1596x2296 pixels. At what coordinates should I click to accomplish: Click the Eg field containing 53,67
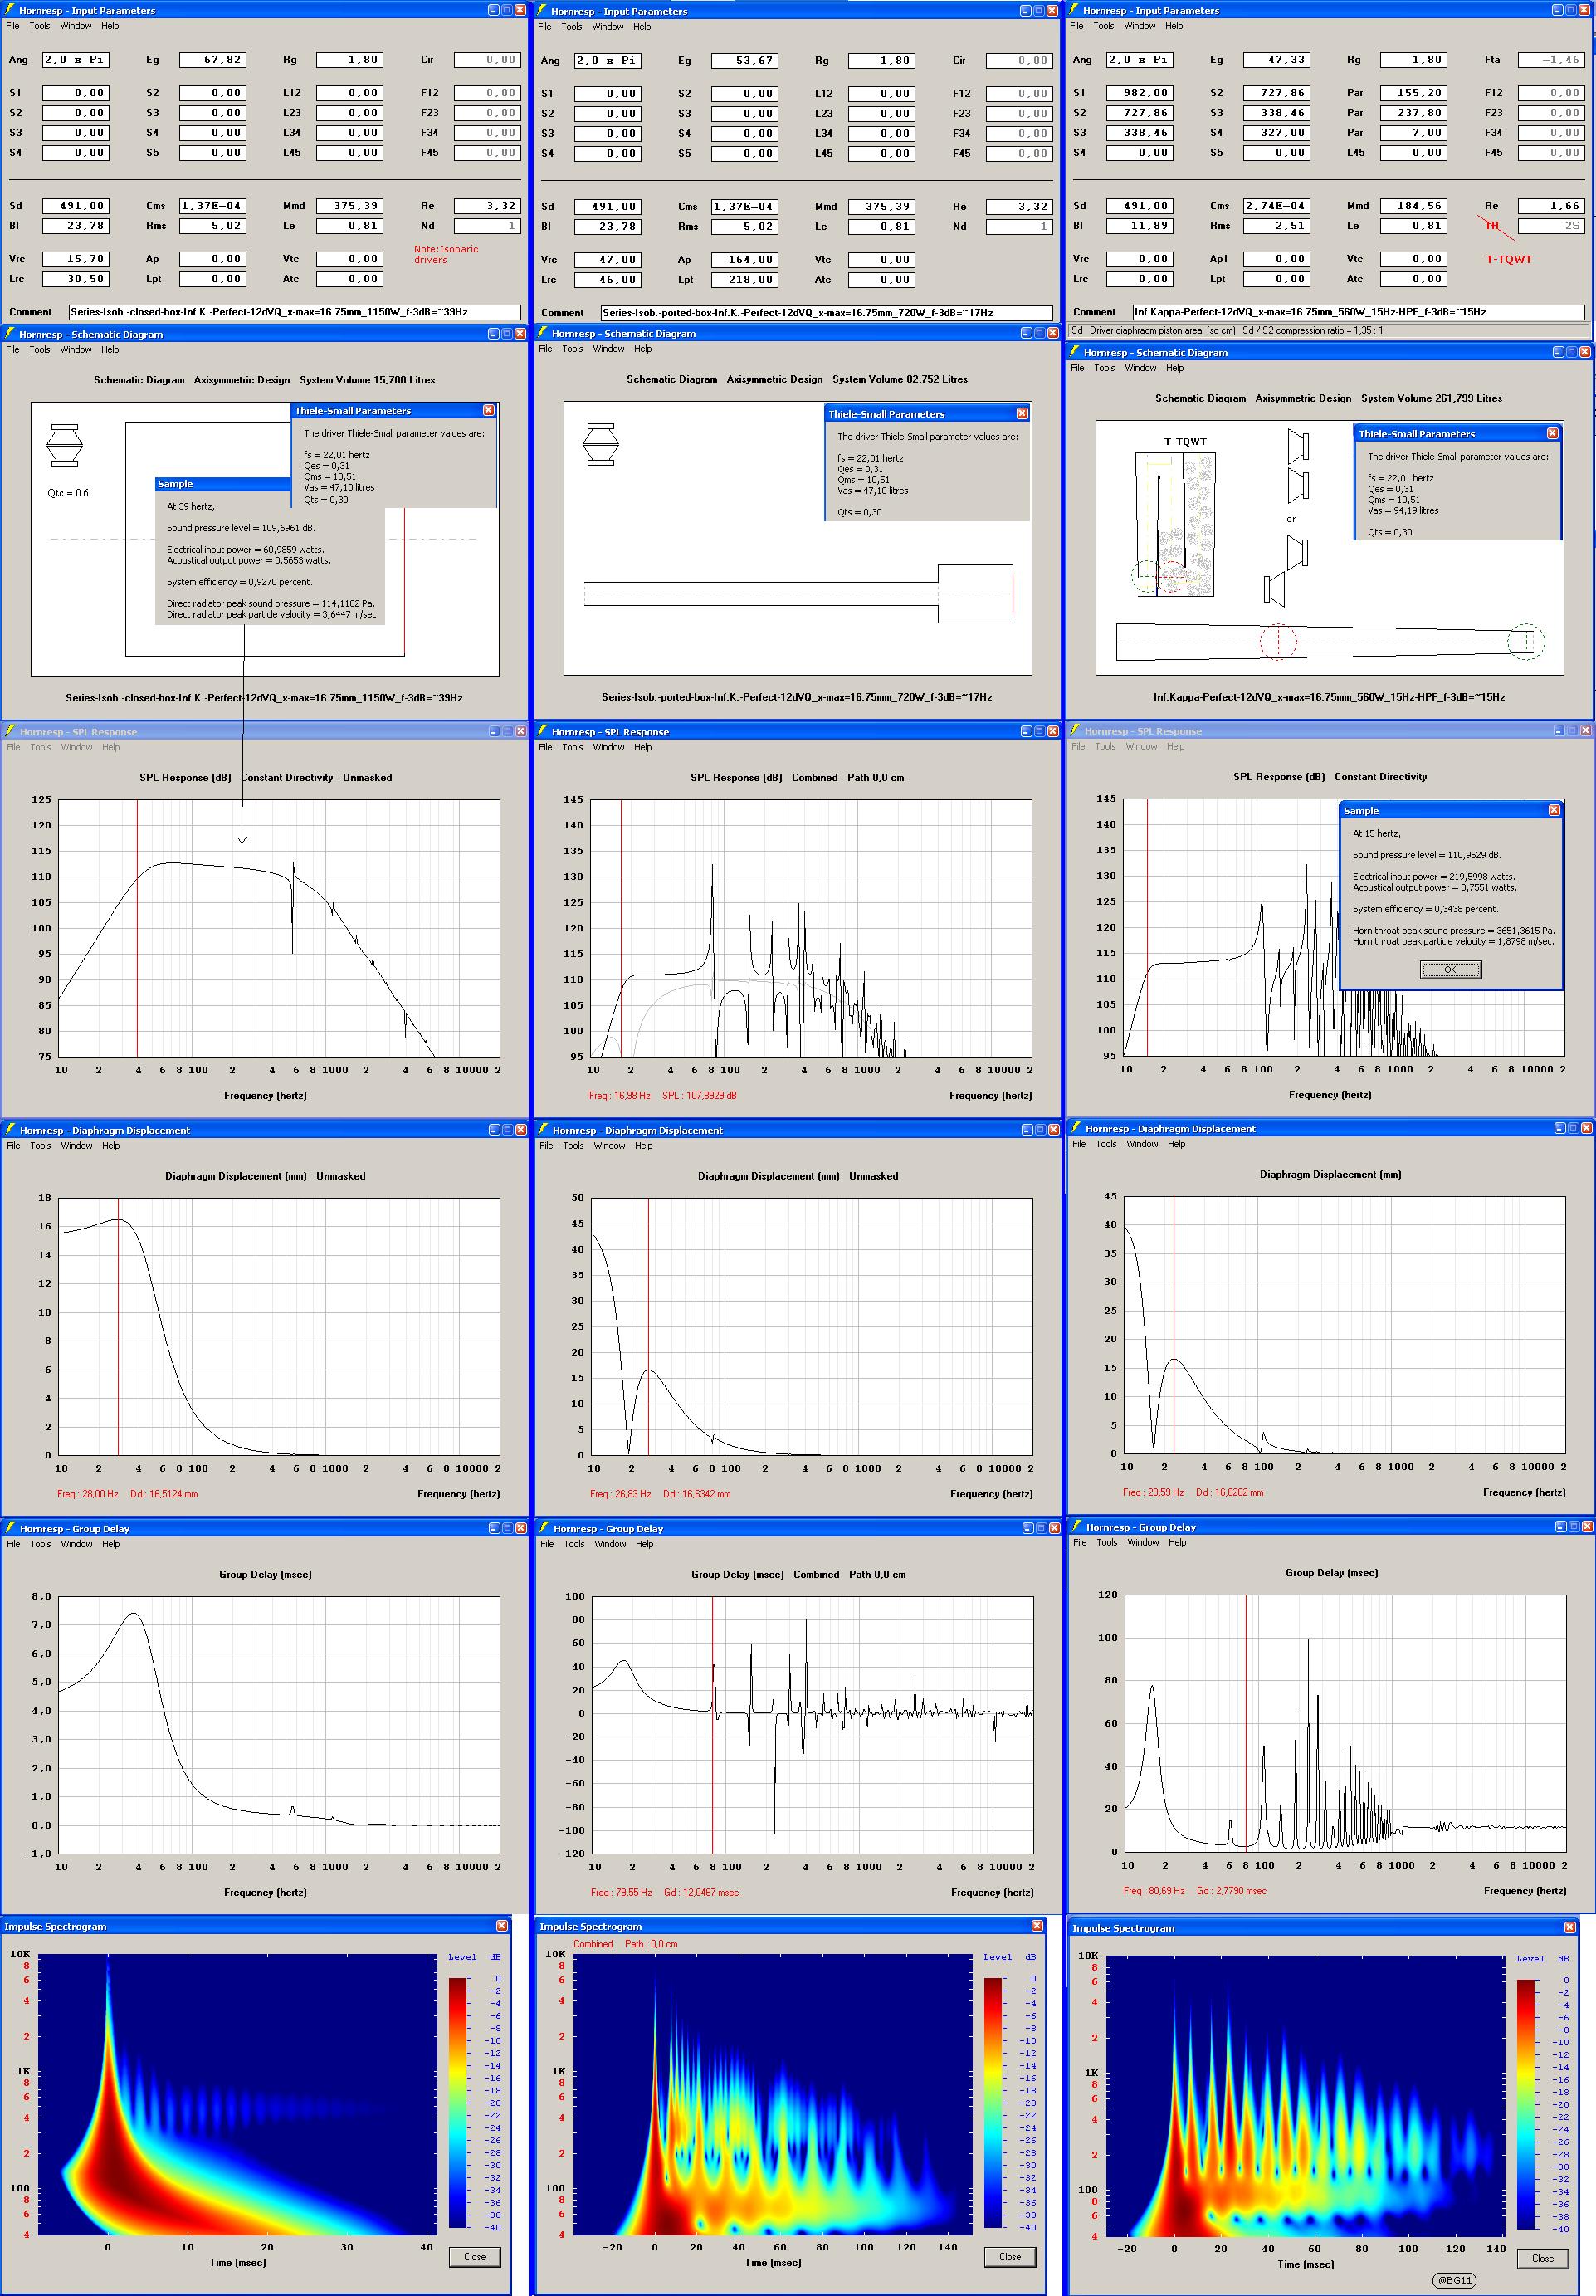click(x=745, y=61)
